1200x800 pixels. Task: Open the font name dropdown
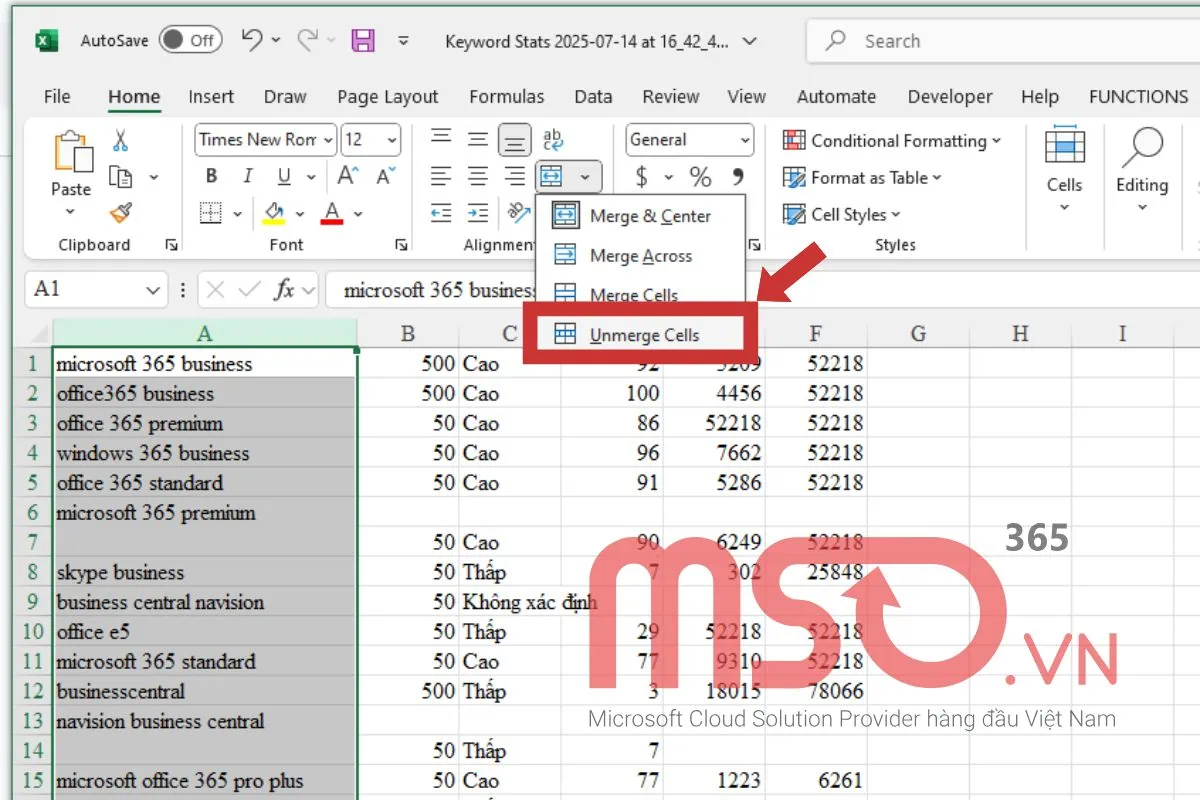(328, 140)
